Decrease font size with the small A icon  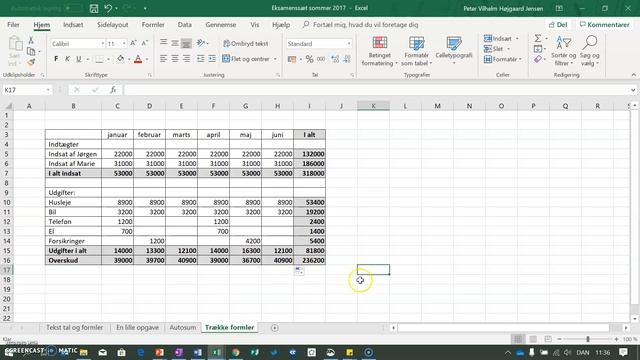pyautogui.click(x=144, y=43)
